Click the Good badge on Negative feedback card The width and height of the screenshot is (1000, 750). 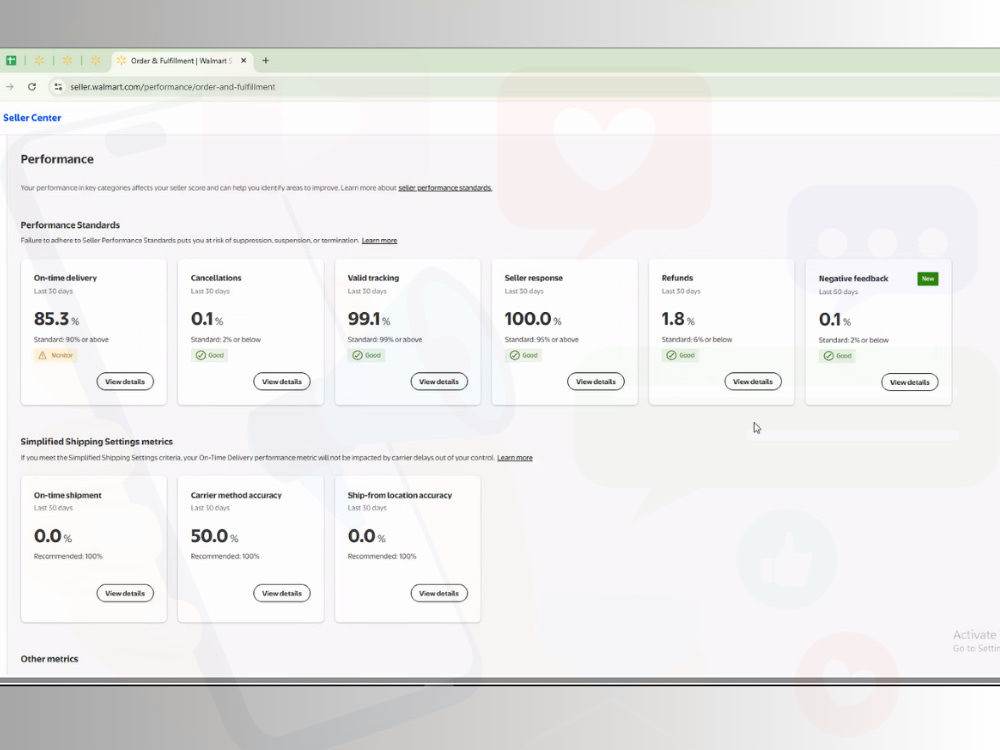coord(837,356)
